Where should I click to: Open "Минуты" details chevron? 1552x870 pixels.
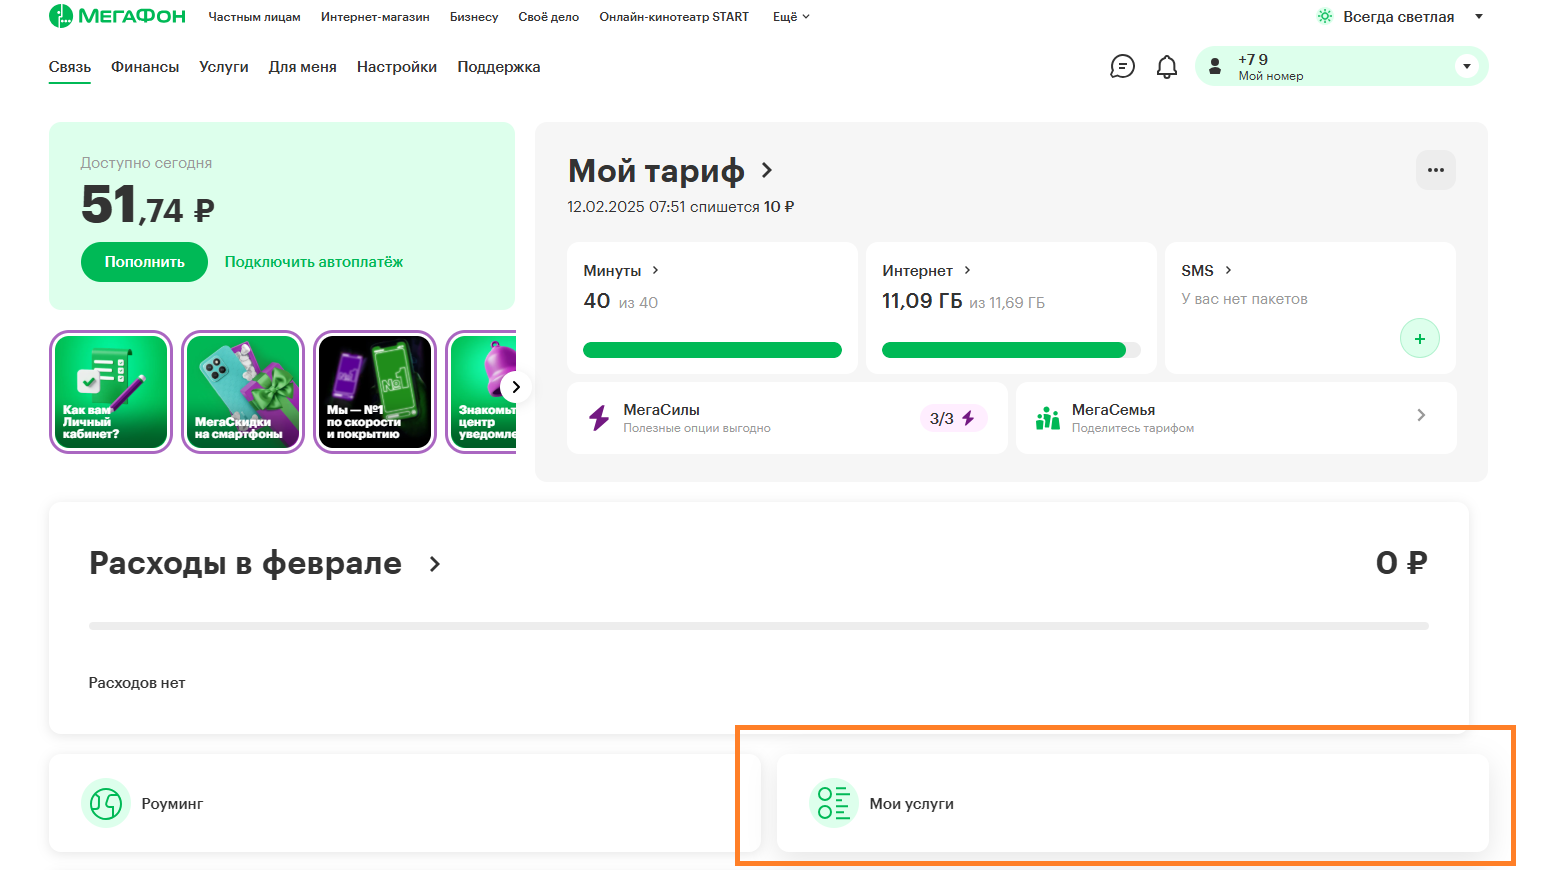pyautogui.click(x=655, y=270)
